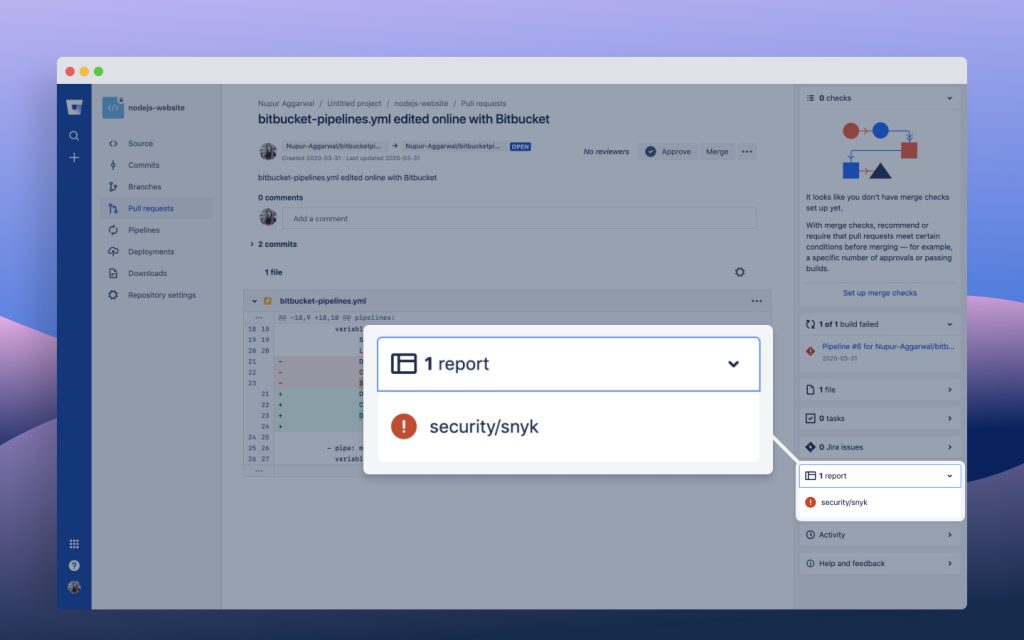
Task: Expand the 0 Jira issues panel
Action: pos(880,447)
